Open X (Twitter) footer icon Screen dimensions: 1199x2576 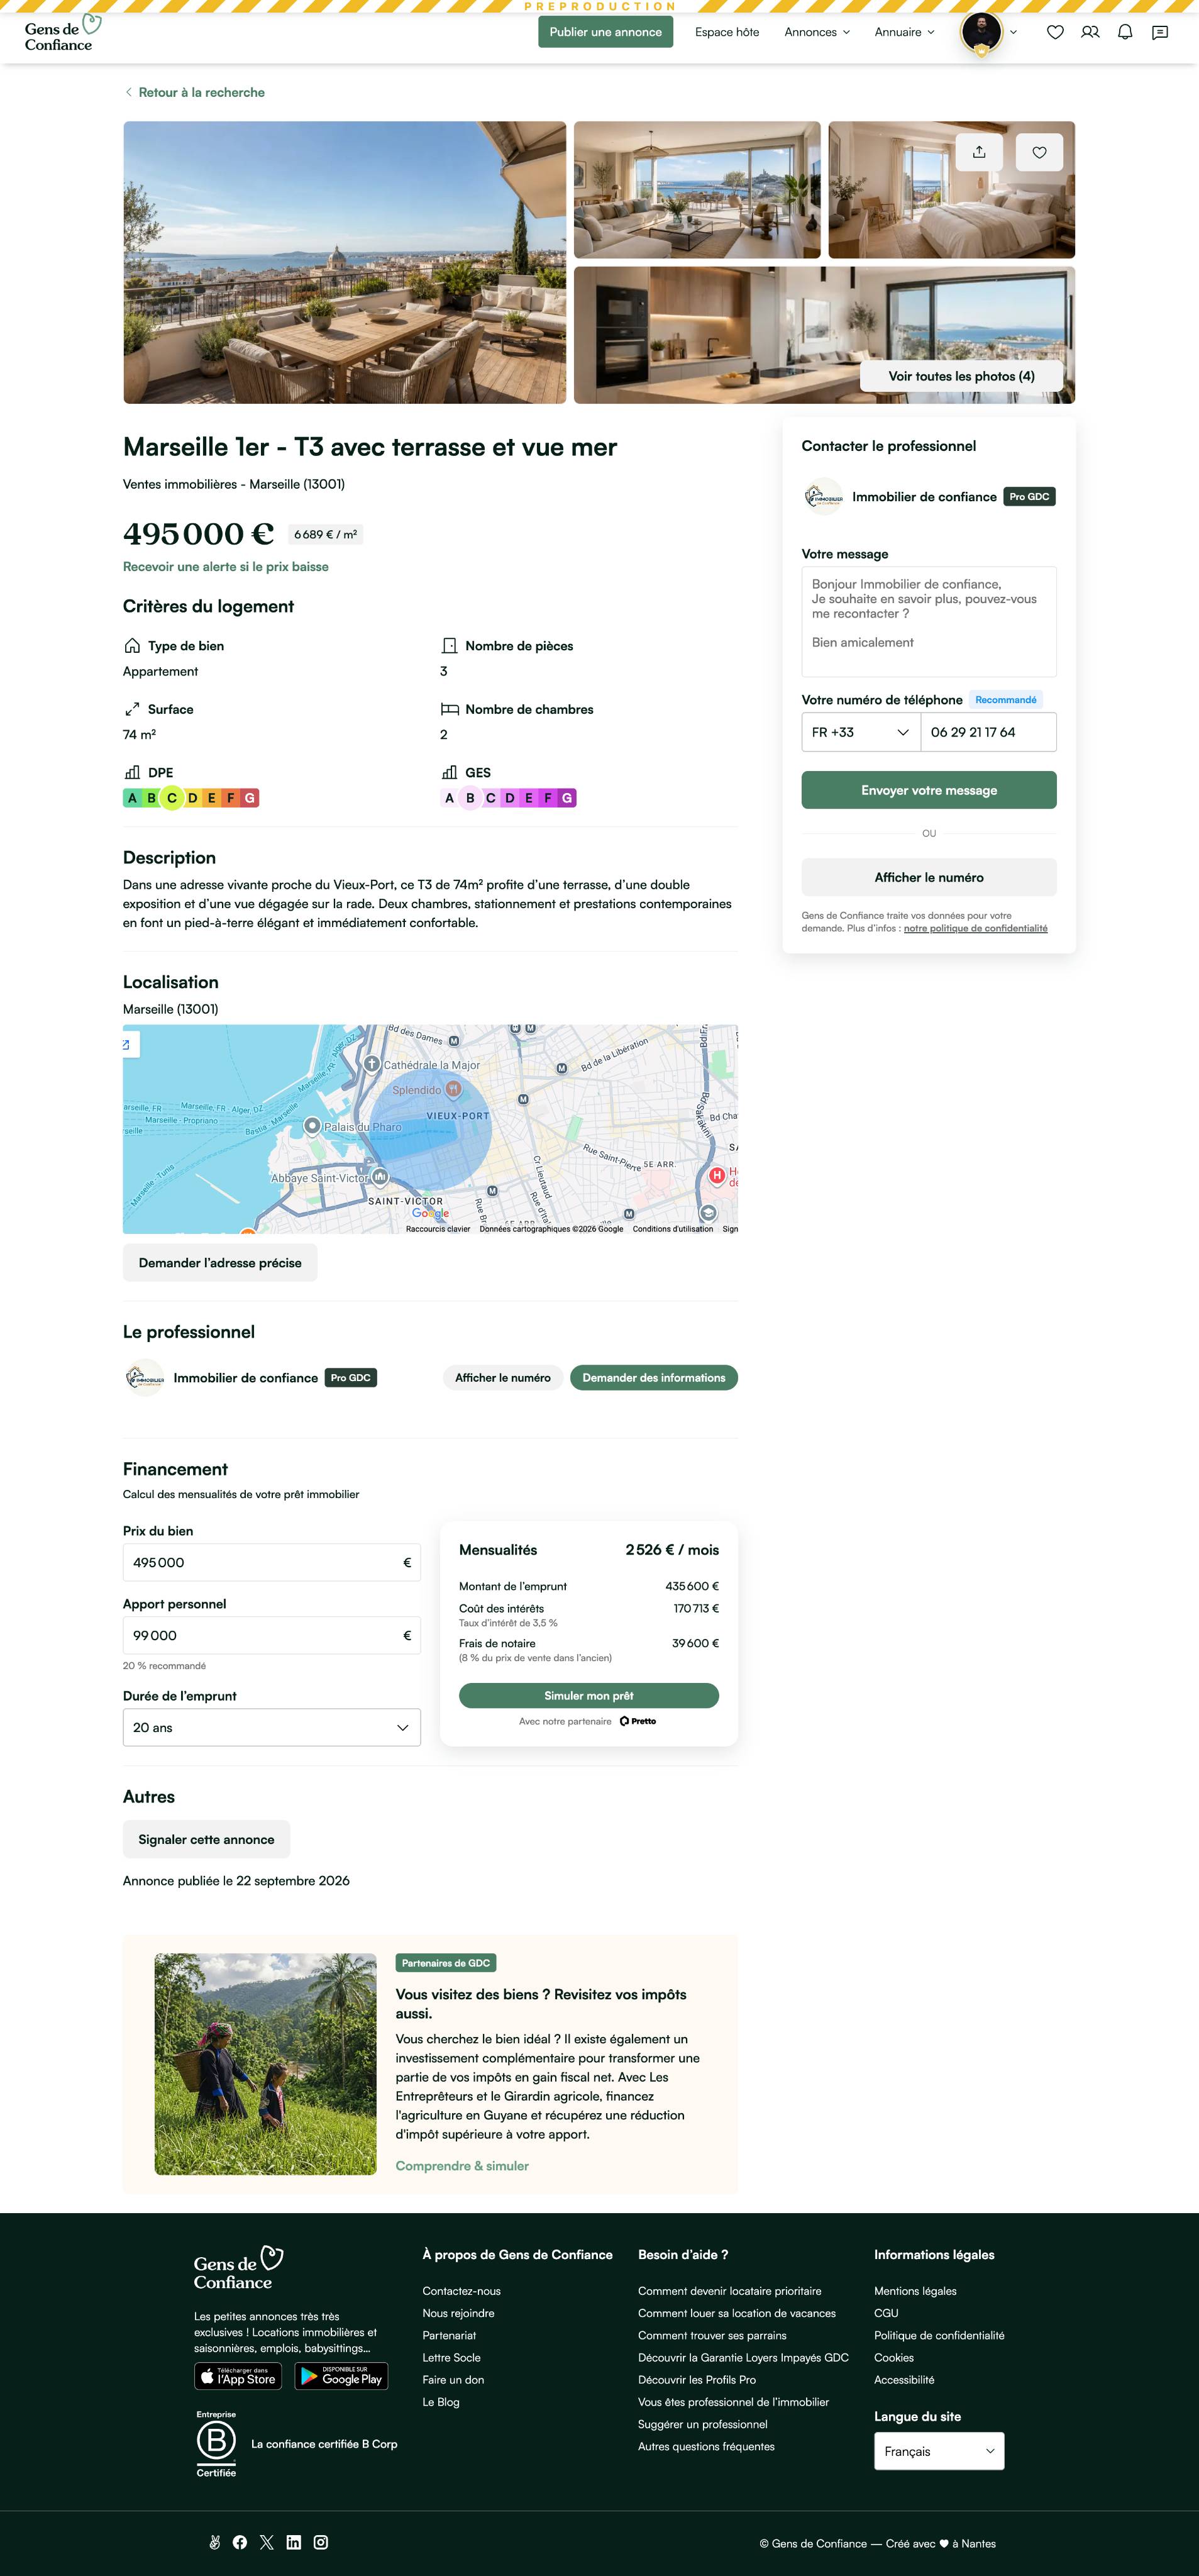point(267,2542)
